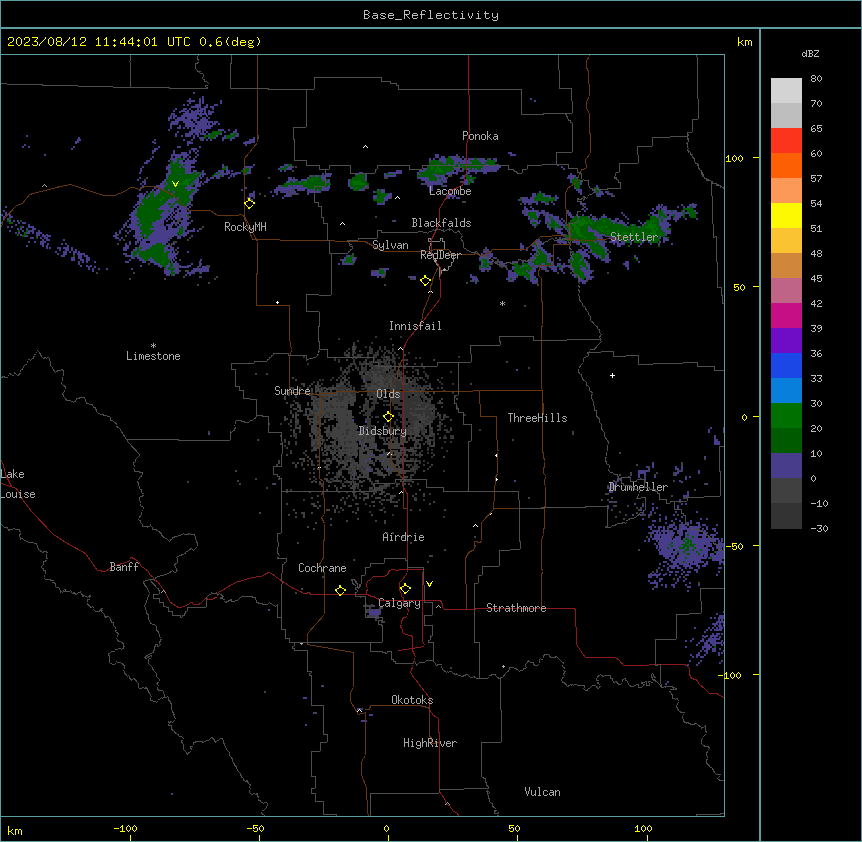Click the RedDeer city label
This screenshot has width=862, height=842.
click(x=440, y=255)
